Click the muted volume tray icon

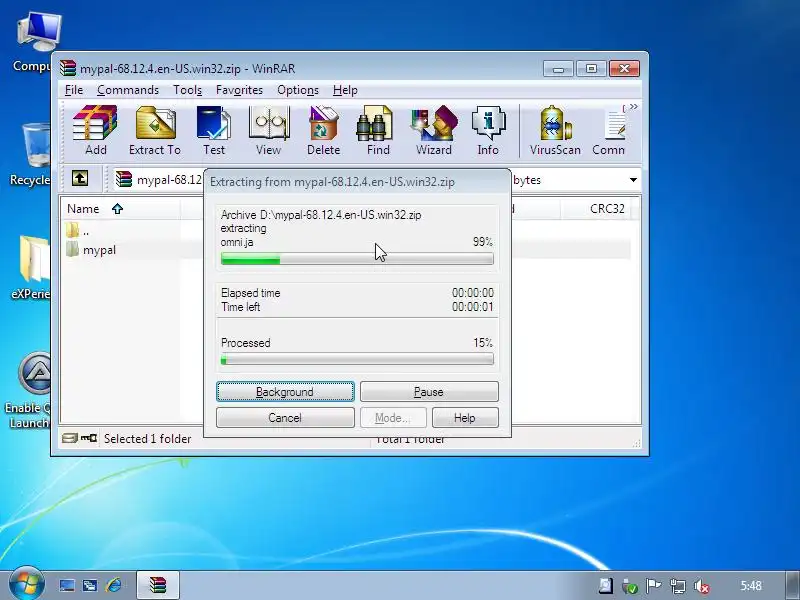[x=703, y=586]
